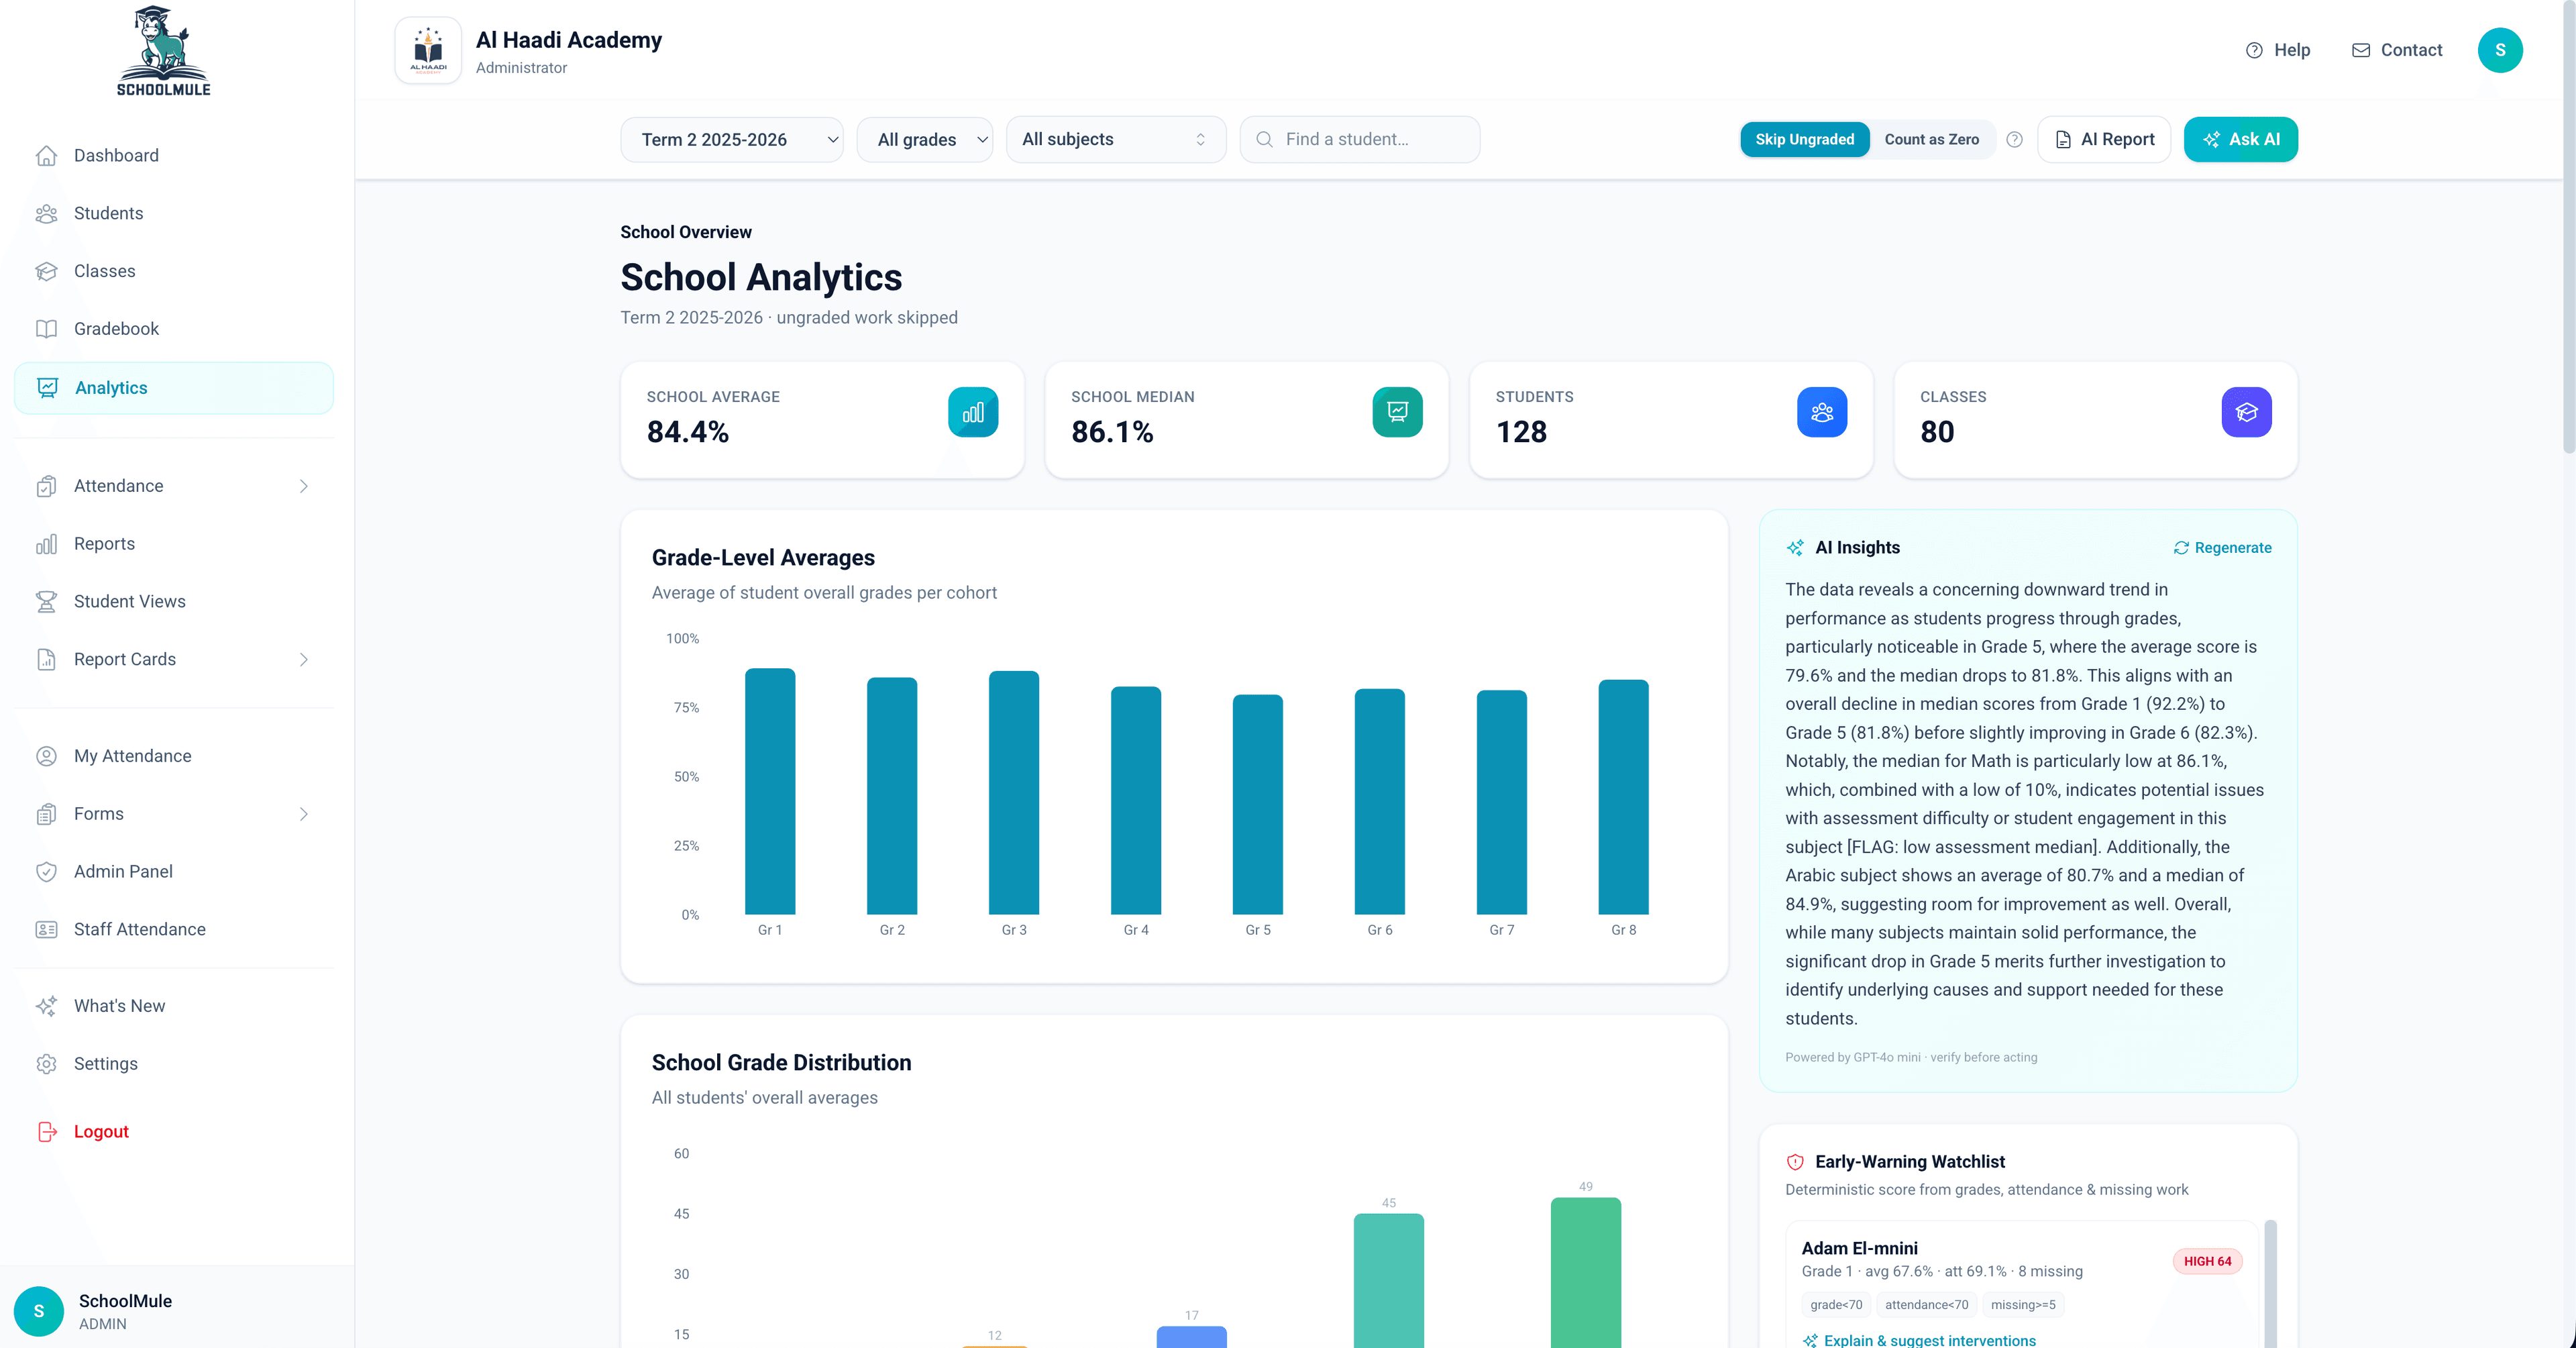Click the School Median presentation icon
Screen dimensions: 2576x1348
1397,412
